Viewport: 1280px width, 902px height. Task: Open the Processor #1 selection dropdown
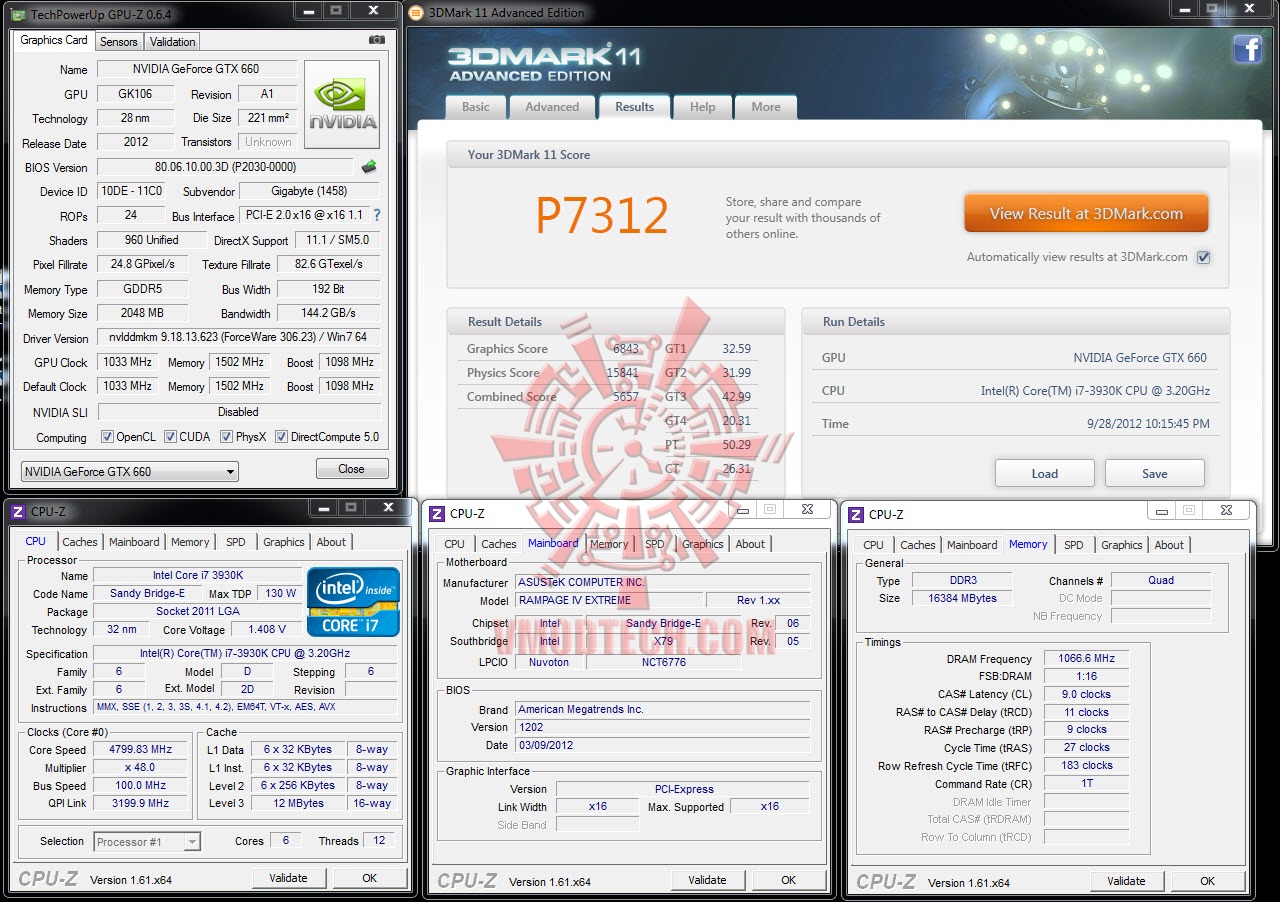(x=147, y=842)
